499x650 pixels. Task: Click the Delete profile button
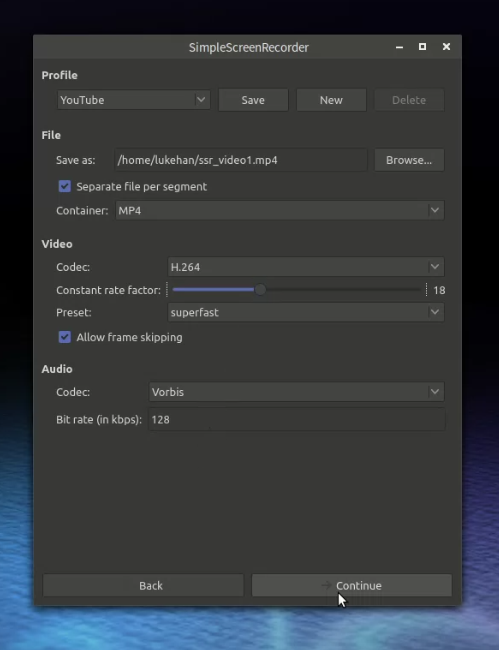pos(409,100)
